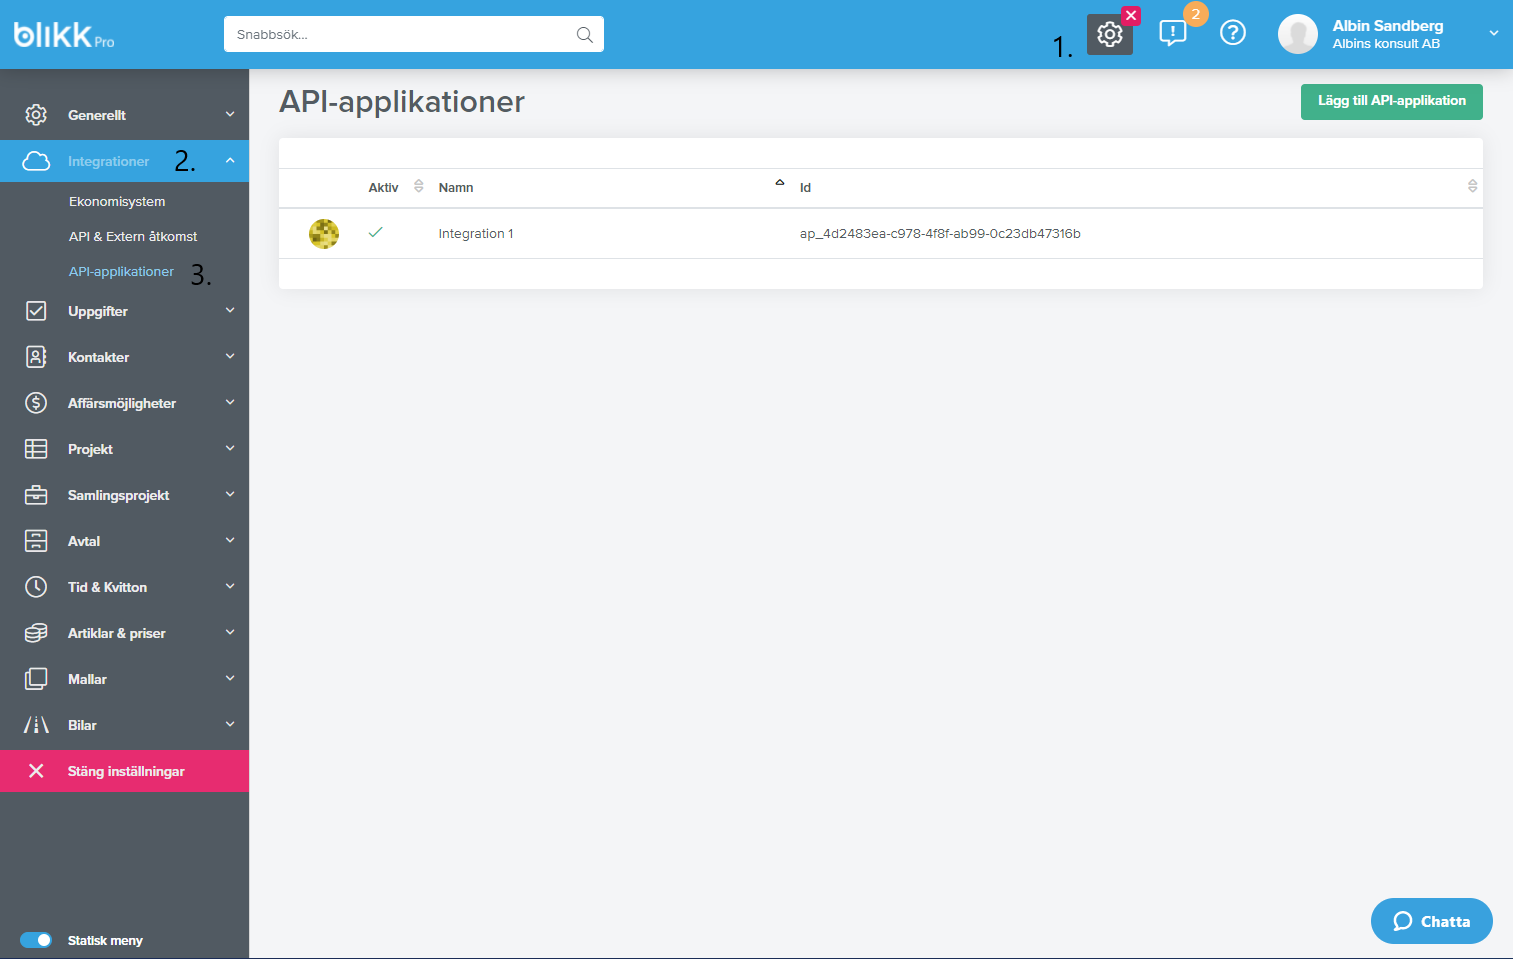The width and height of the screenshot is (1513, 959).
Task: Open the notifications feedback icon with badge
Action: pos(1172,34)
